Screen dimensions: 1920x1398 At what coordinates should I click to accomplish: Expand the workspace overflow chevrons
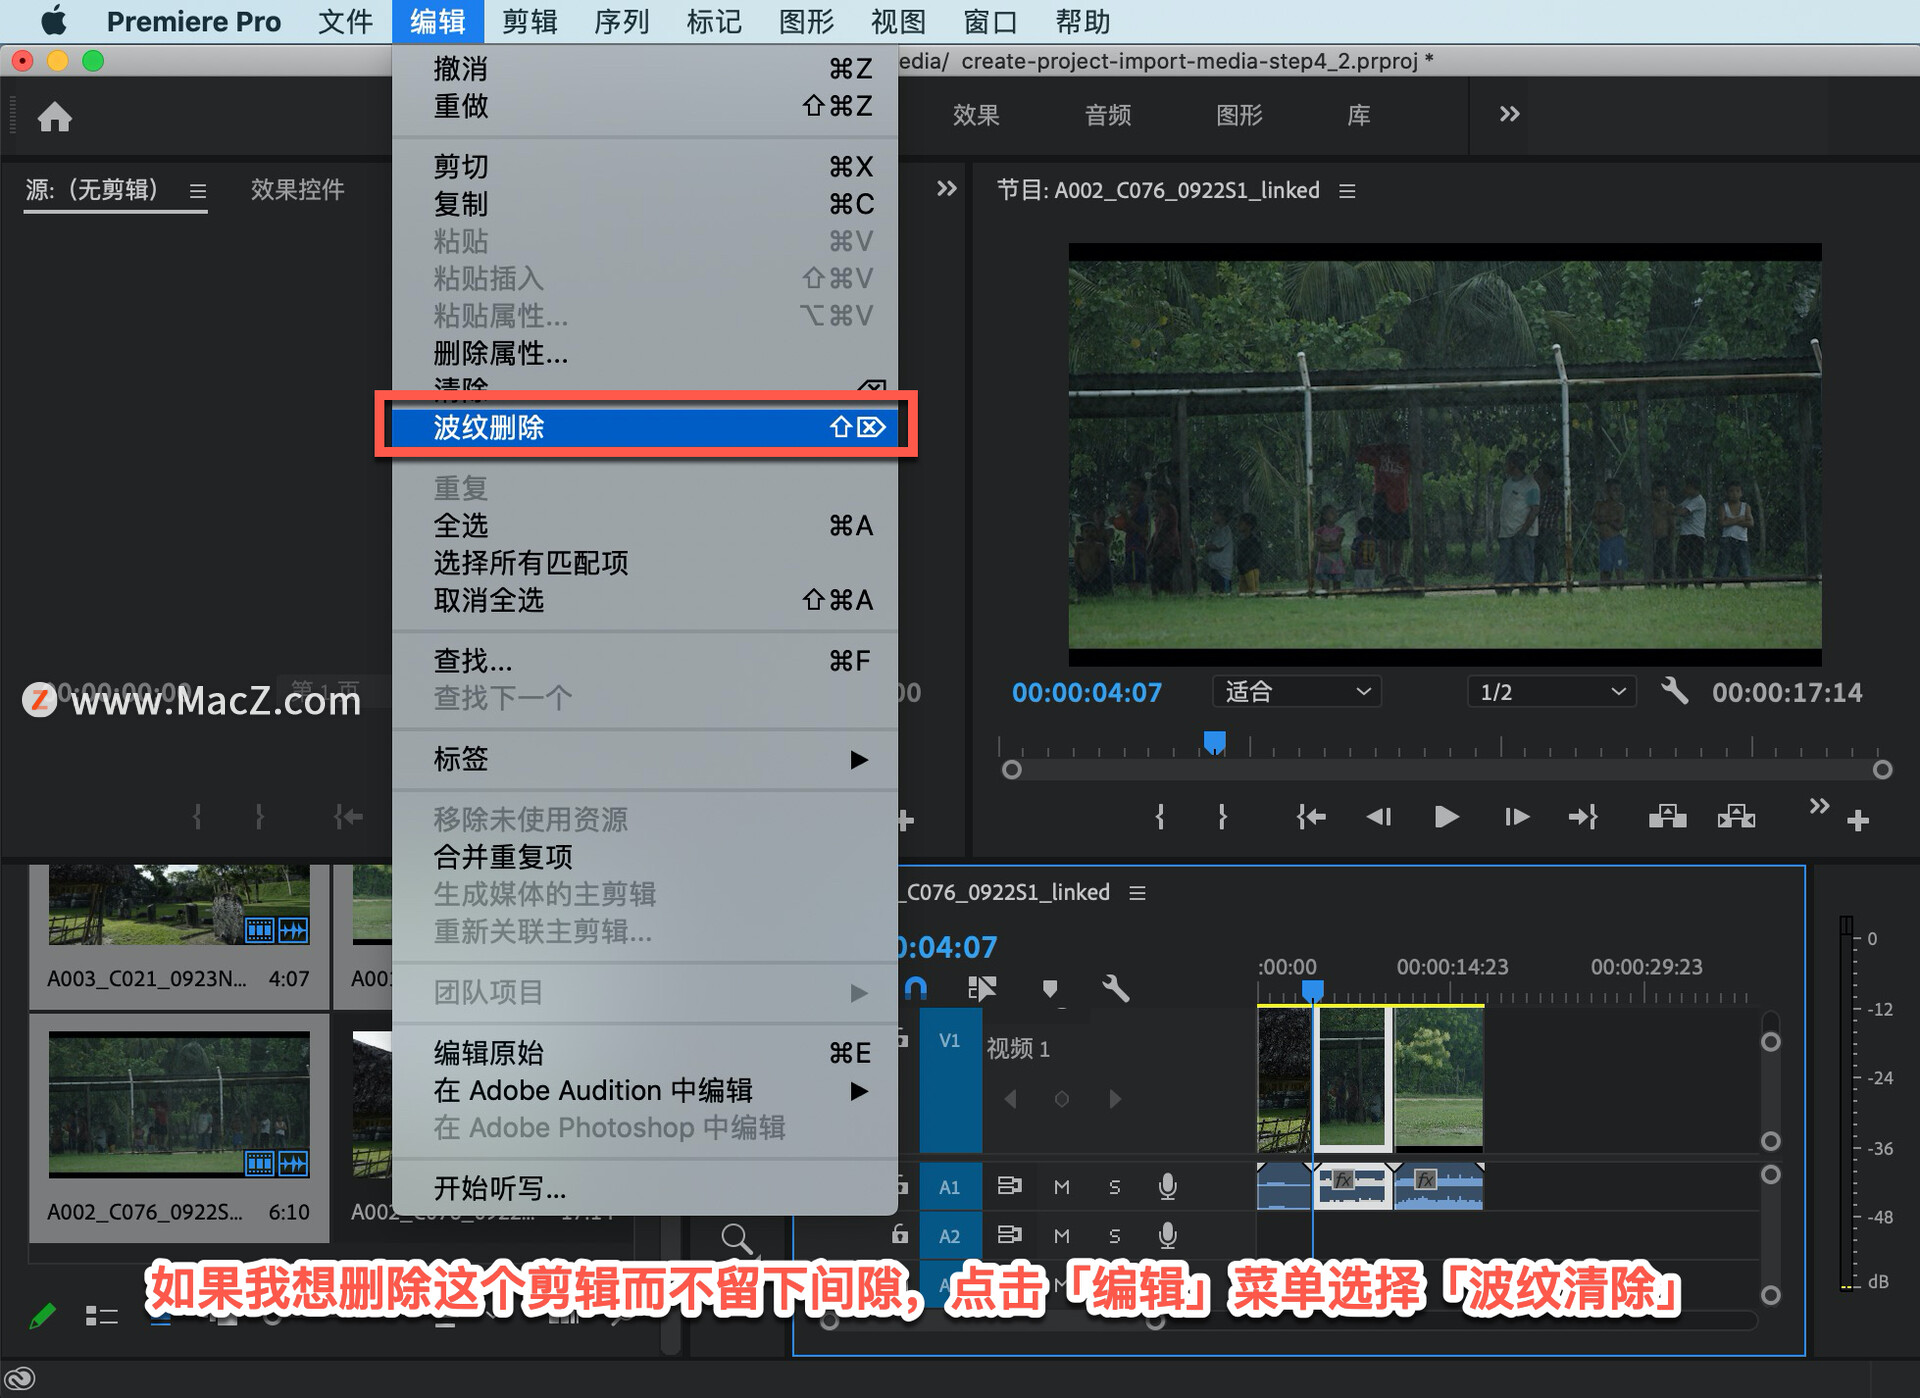pyautogui.click(x=1509, y=114)
